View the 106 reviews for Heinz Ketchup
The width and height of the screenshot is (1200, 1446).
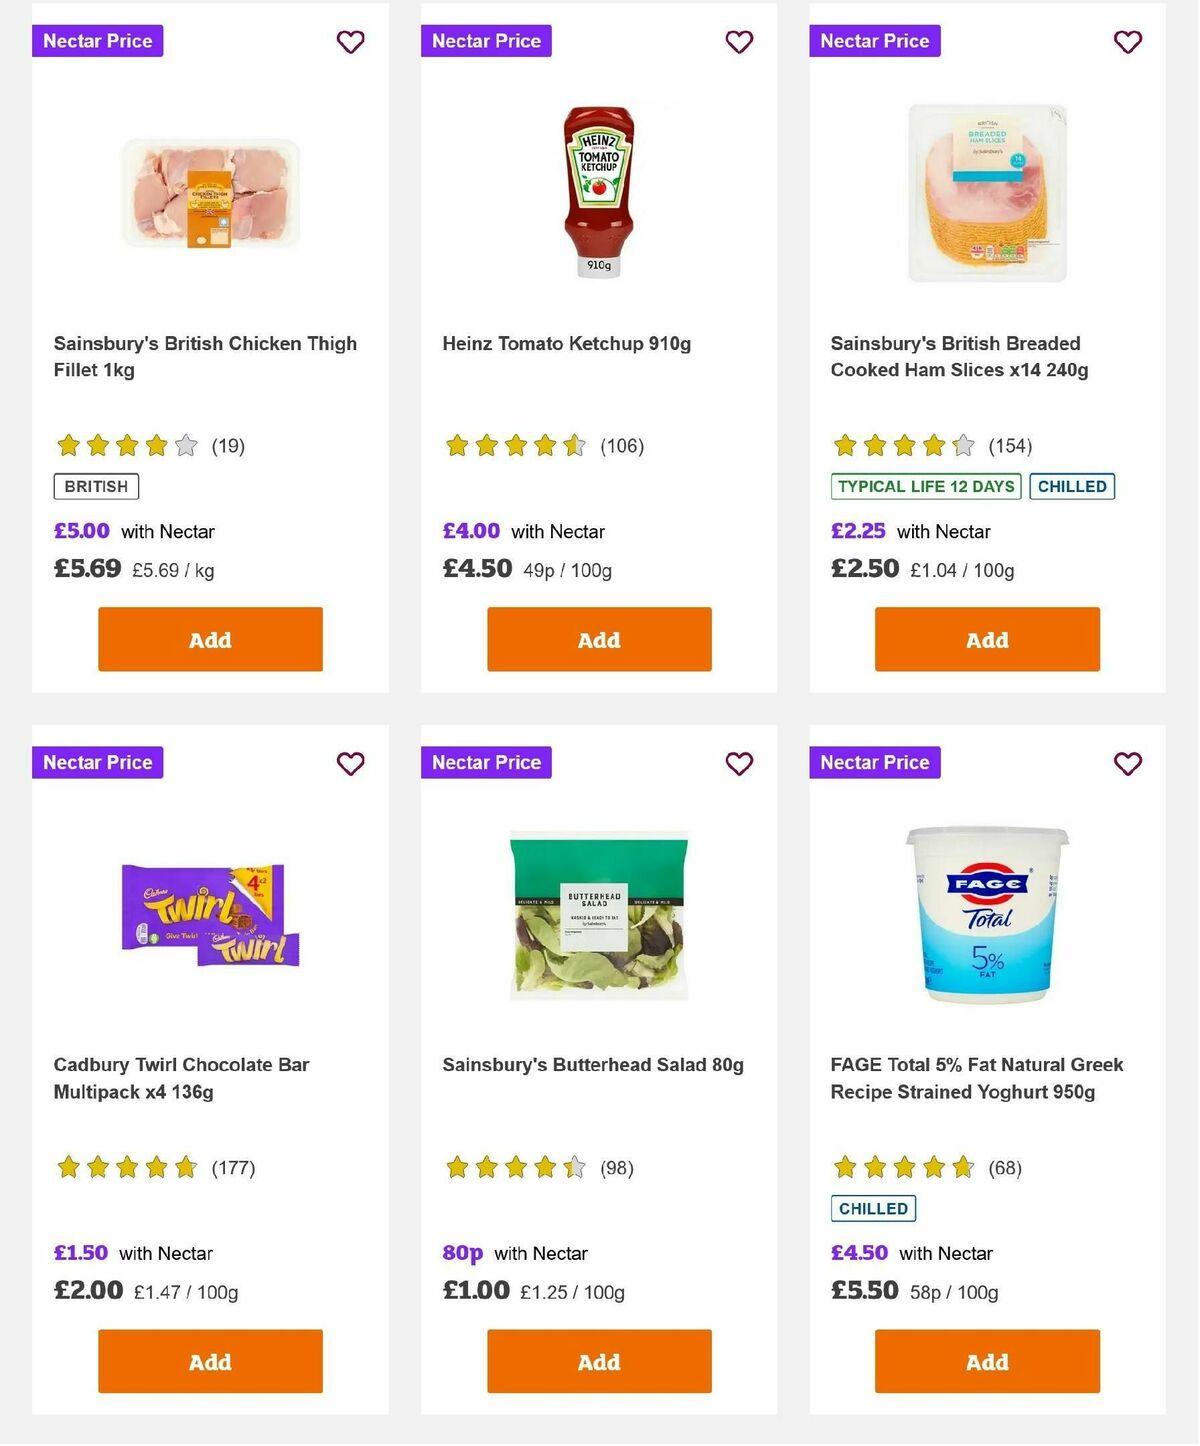(x=622, y=445)
